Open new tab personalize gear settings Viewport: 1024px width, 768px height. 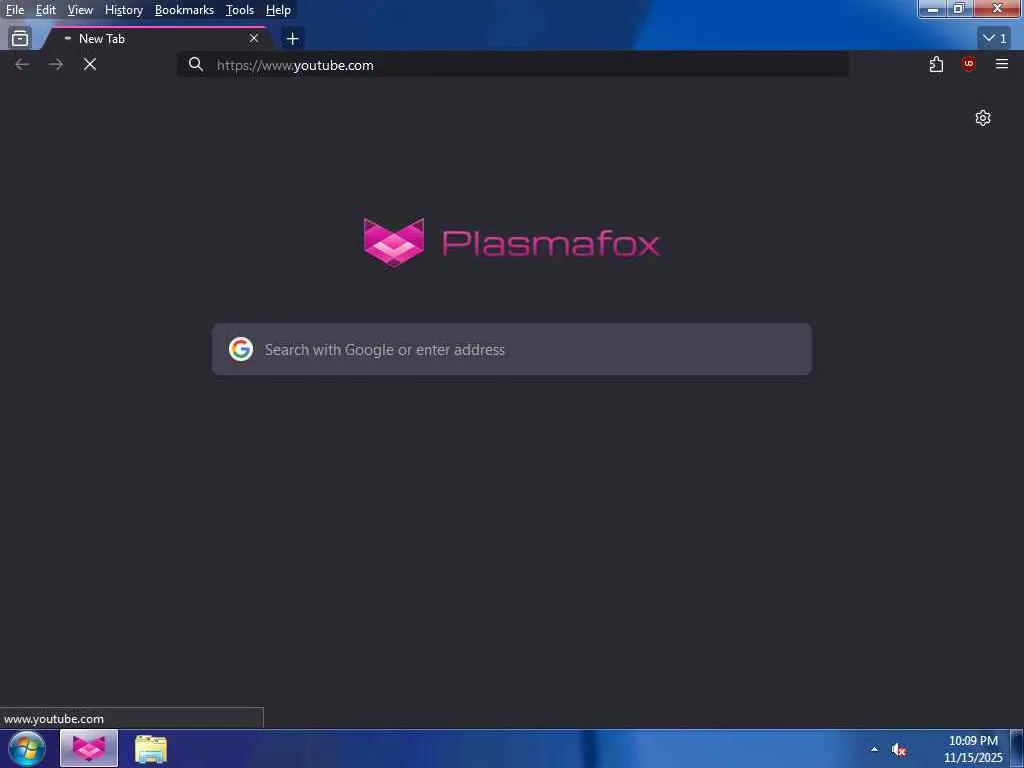[983, 118]
